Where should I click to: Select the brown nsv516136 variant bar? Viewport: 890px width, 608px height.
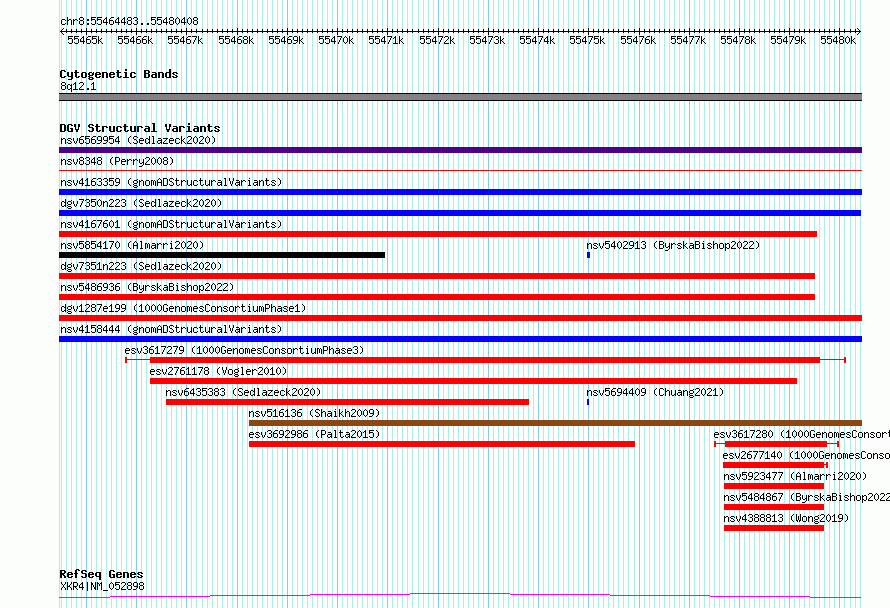coord(555,423)
